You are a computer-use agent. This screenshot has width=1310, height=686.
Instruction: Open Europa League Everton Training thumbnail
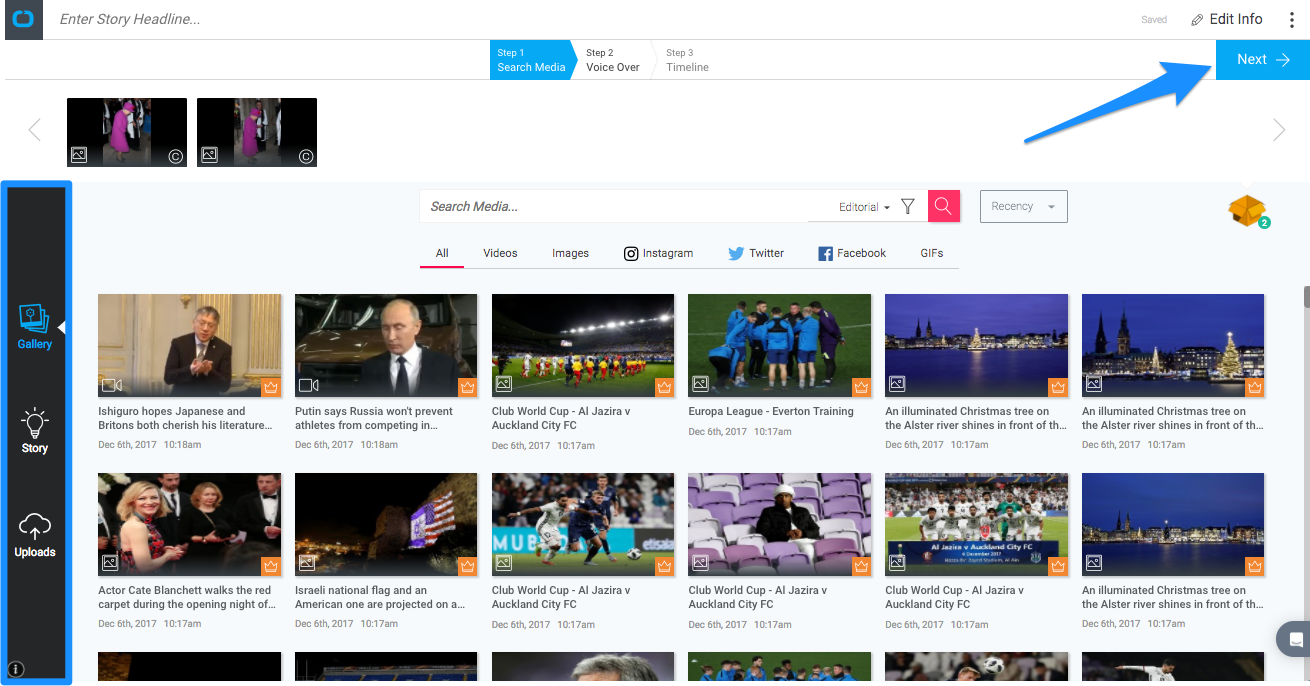pyautogui.click(x=780, y=345)
